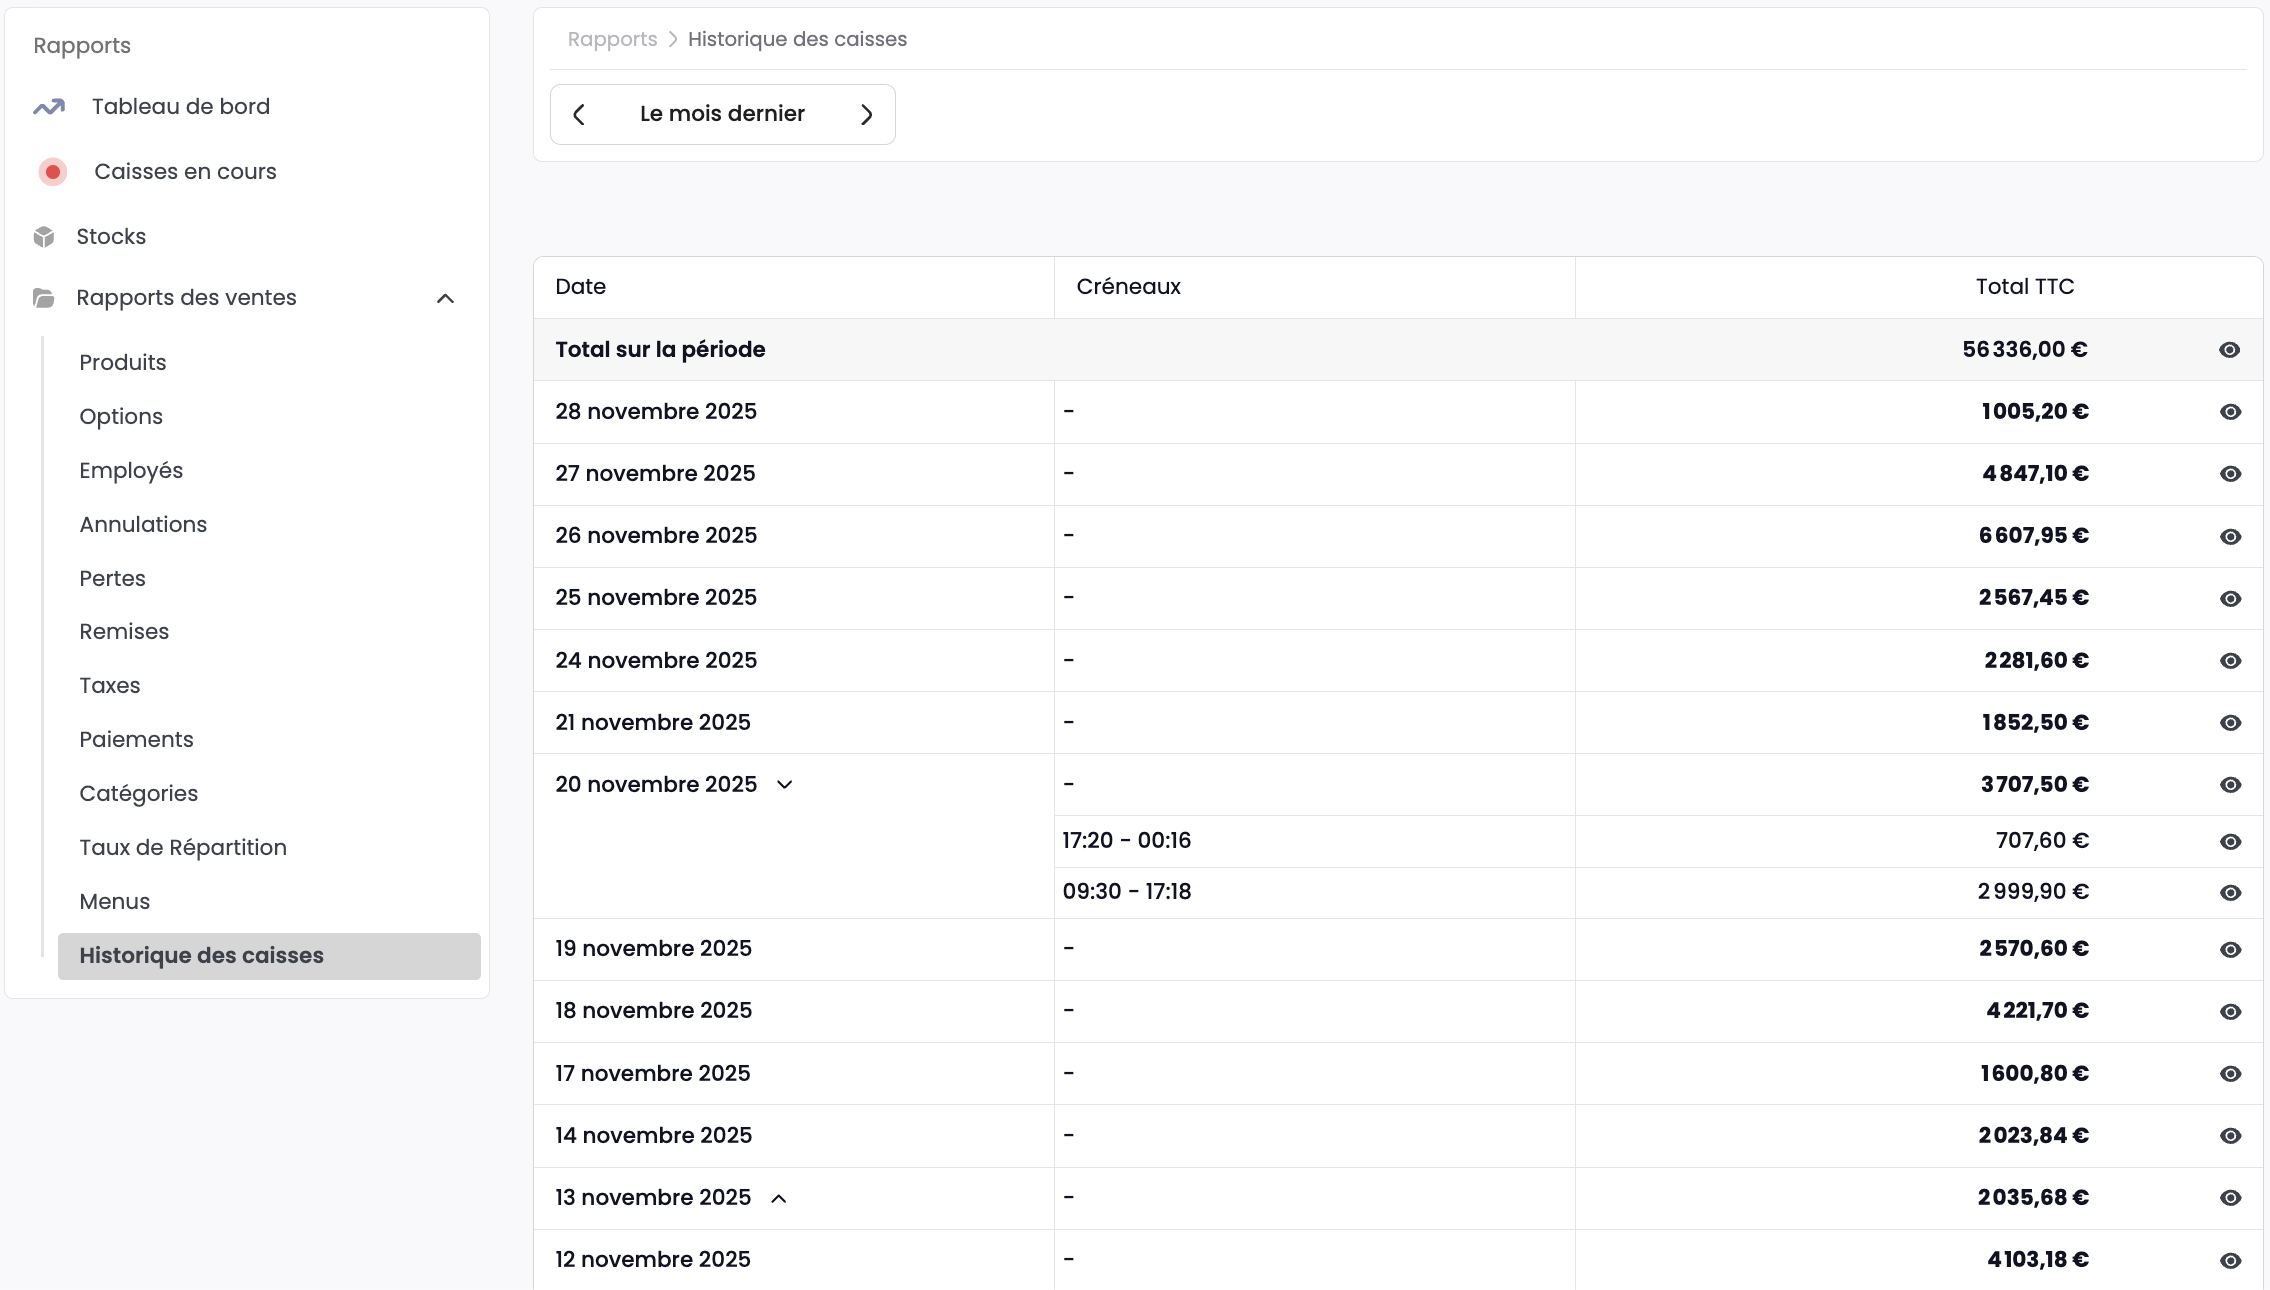Viewport: 2270px width, 1290px height.
Task: Click eye icon for 28 novembre 2025
Action: tap(2230, 412)
